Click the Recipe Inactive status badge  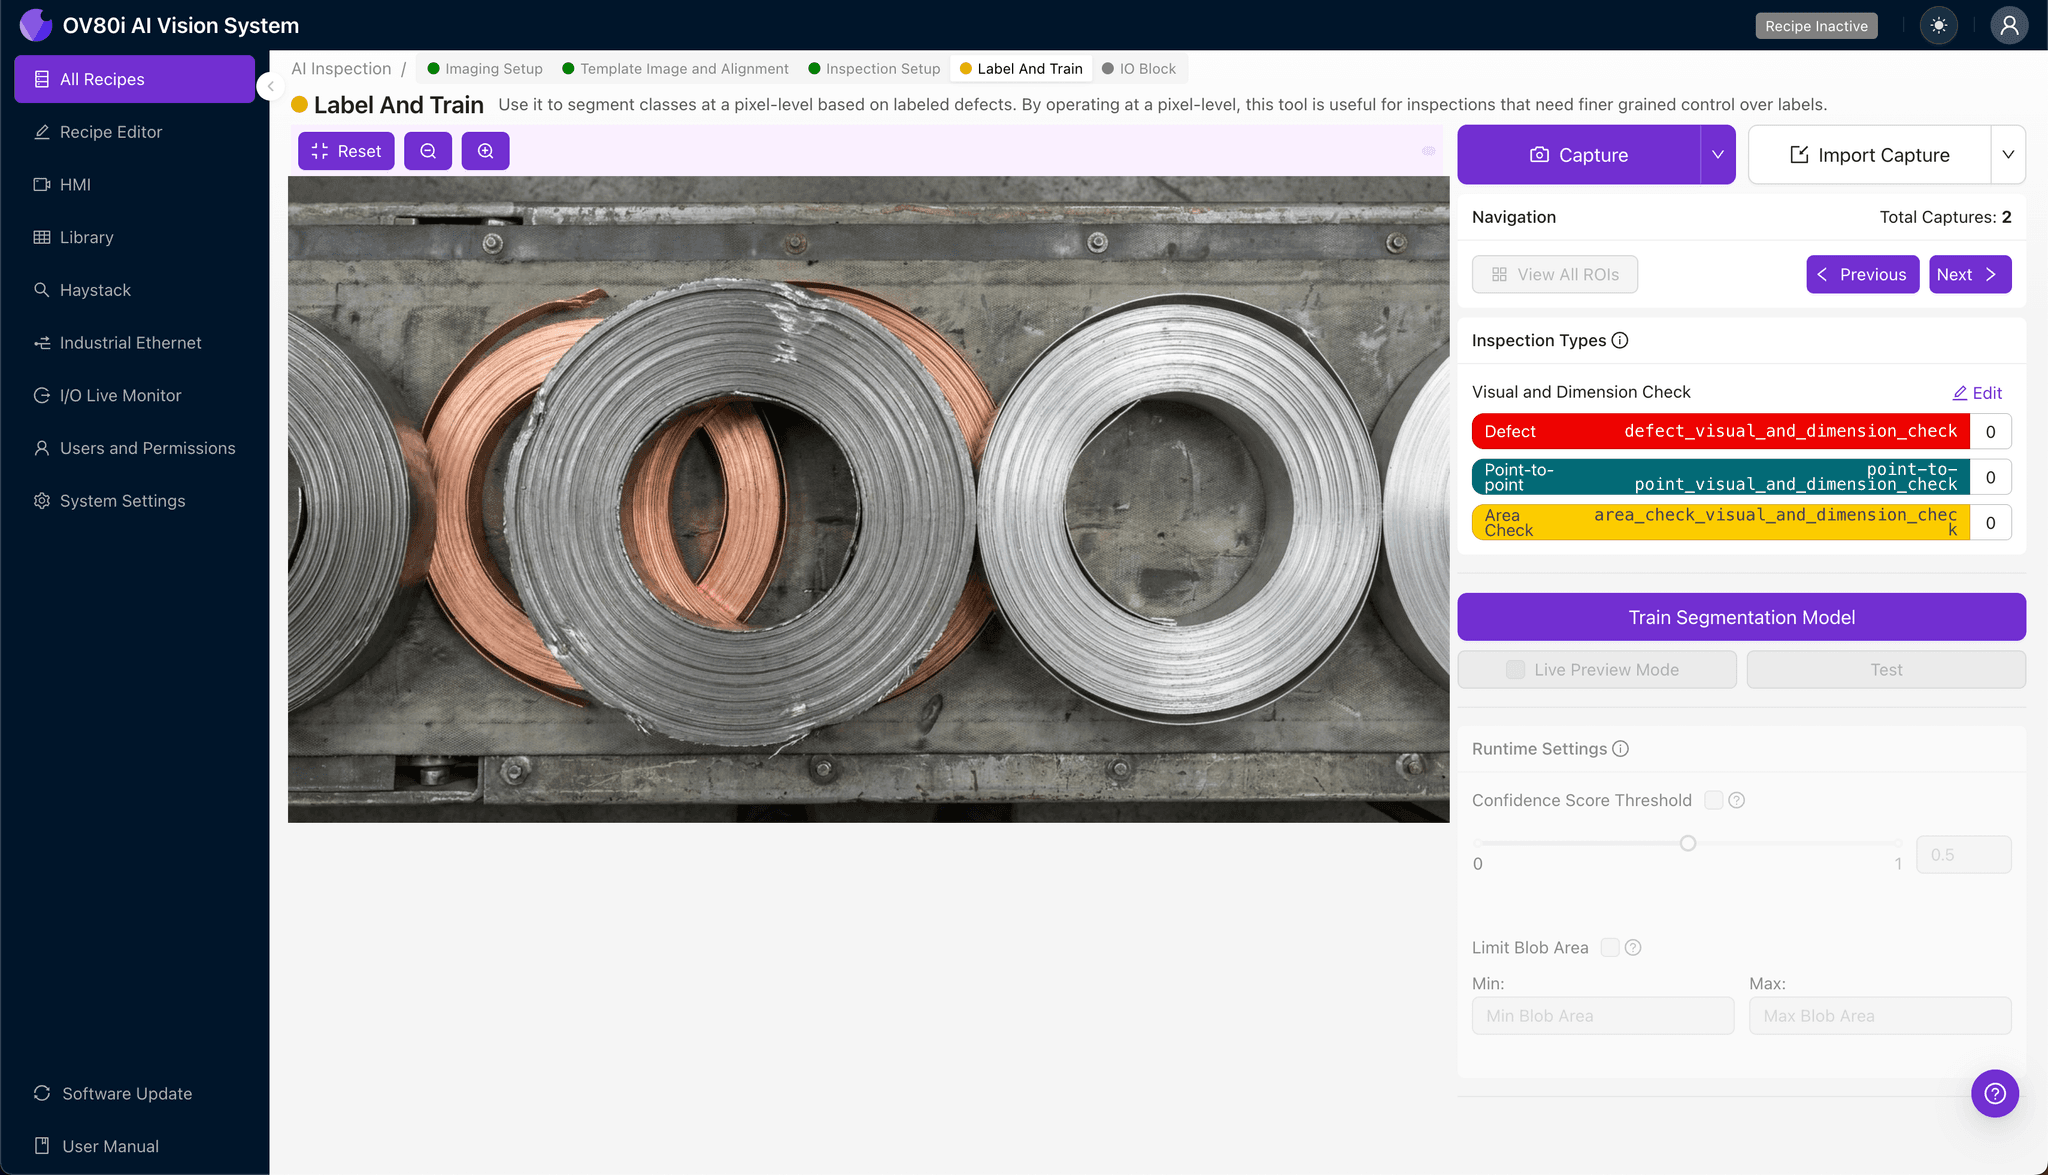[1816, 26]
